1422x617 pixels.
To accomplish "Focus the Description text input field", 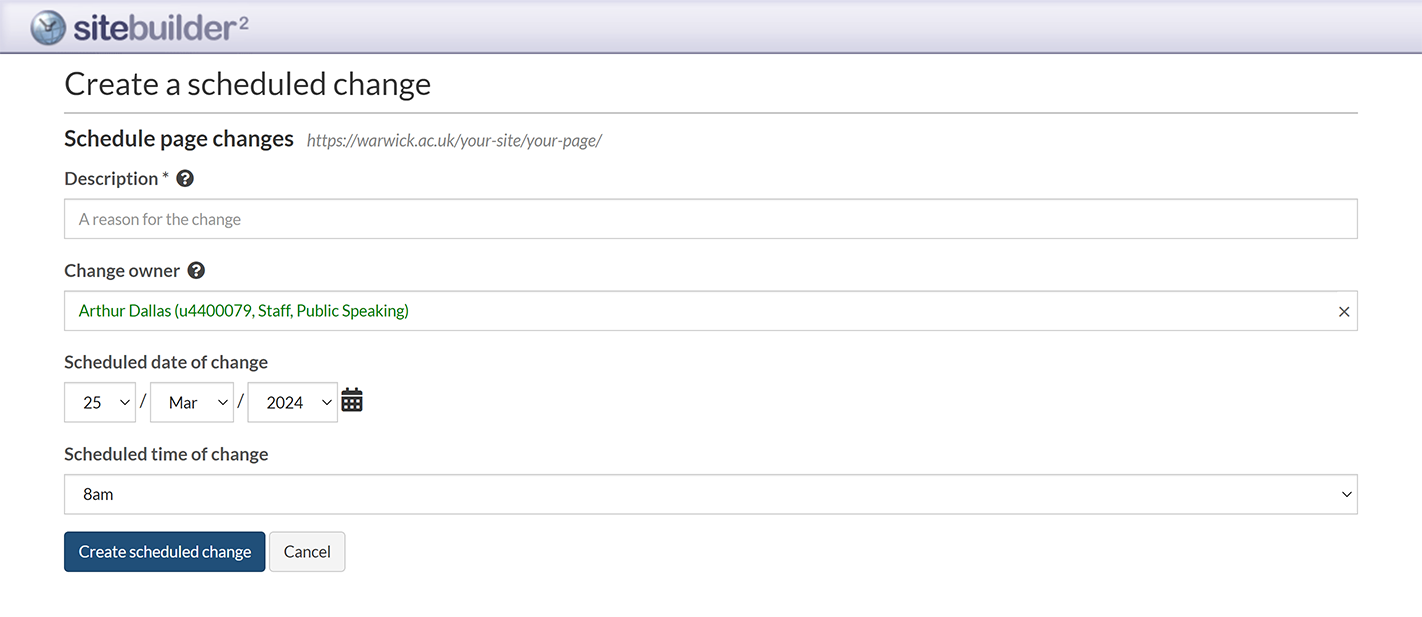I will (x=710, y=219).
